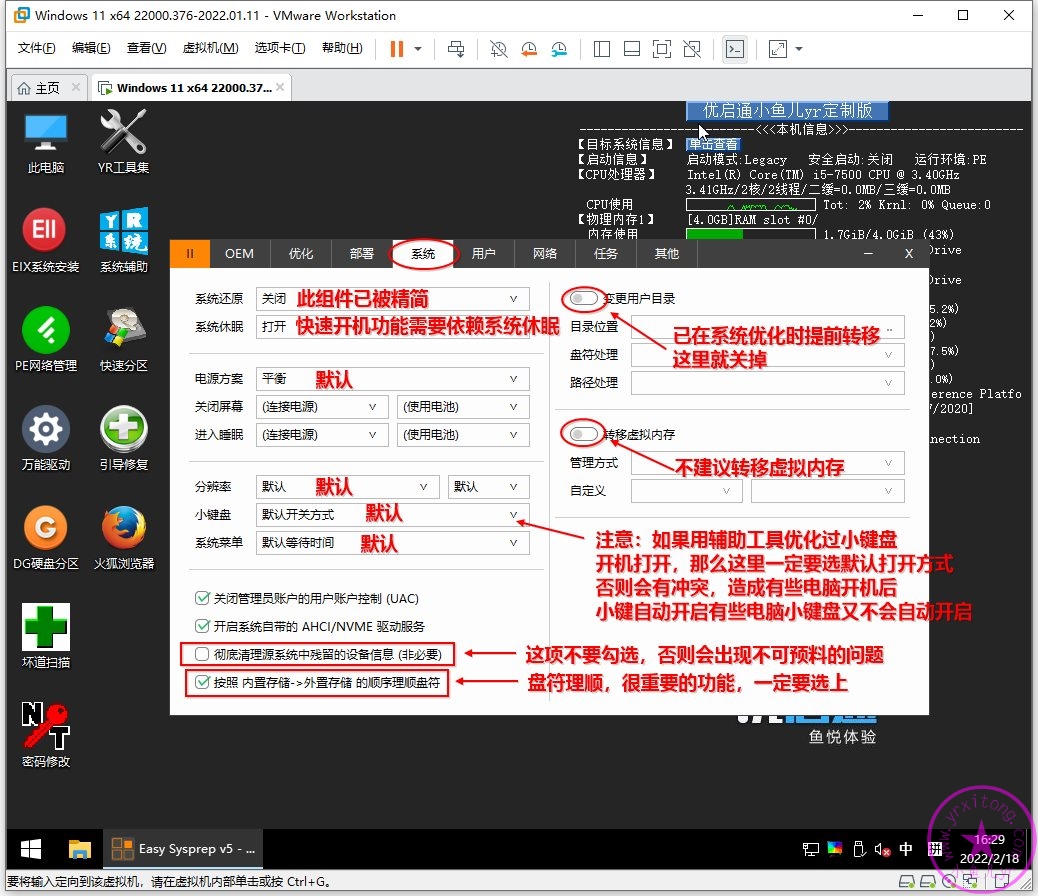Expand the 系统菜单 默认等待时间 dropdown
The width and height of the screenshot is (1038, 896).
[x=393, y=542]
